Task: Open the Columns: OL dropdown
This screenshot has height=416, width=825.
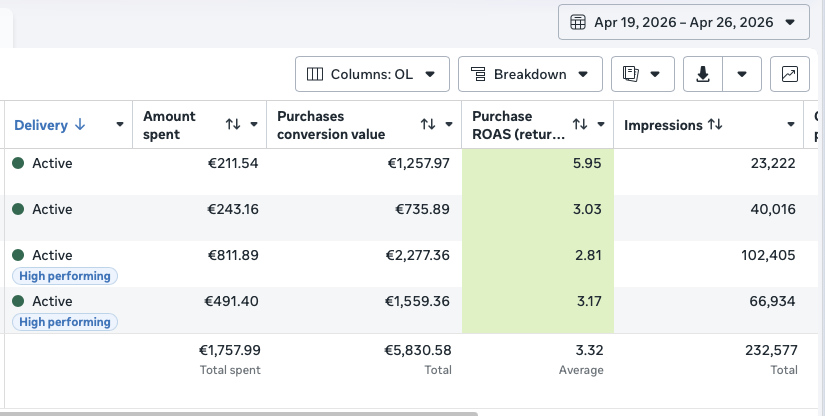Action: [372, 74]
